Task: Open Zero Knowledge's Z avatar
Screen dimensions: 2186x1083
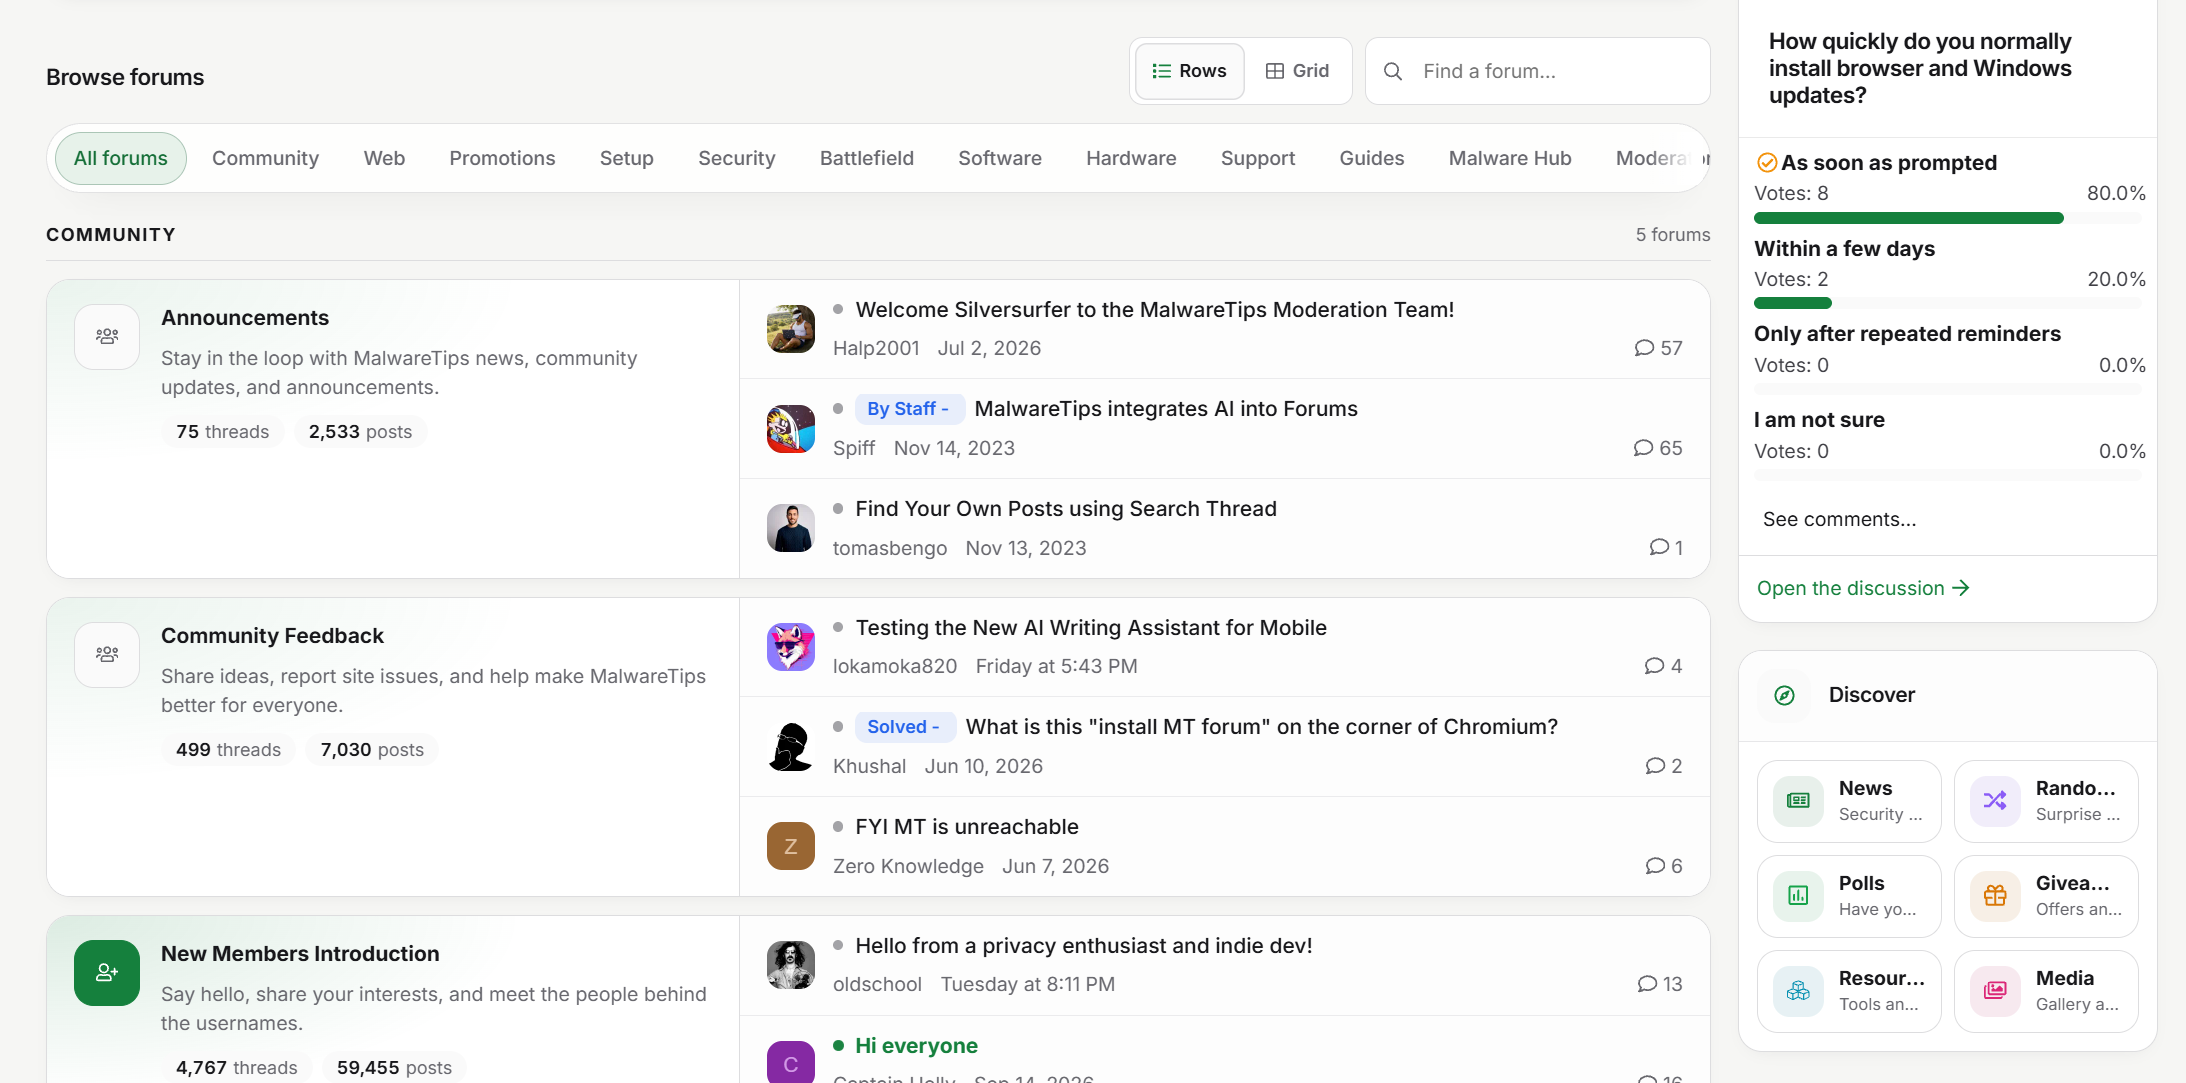Action: pyautogui.click(x=791, y=846)
